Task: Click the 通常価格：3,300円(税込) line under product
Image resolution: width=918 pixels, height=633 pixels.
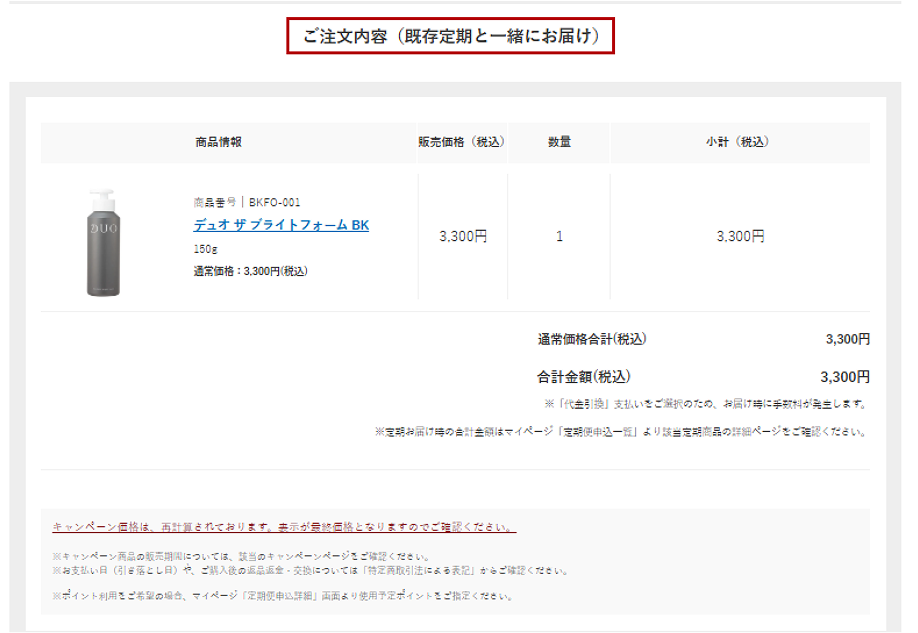Action: click(250, 271)
